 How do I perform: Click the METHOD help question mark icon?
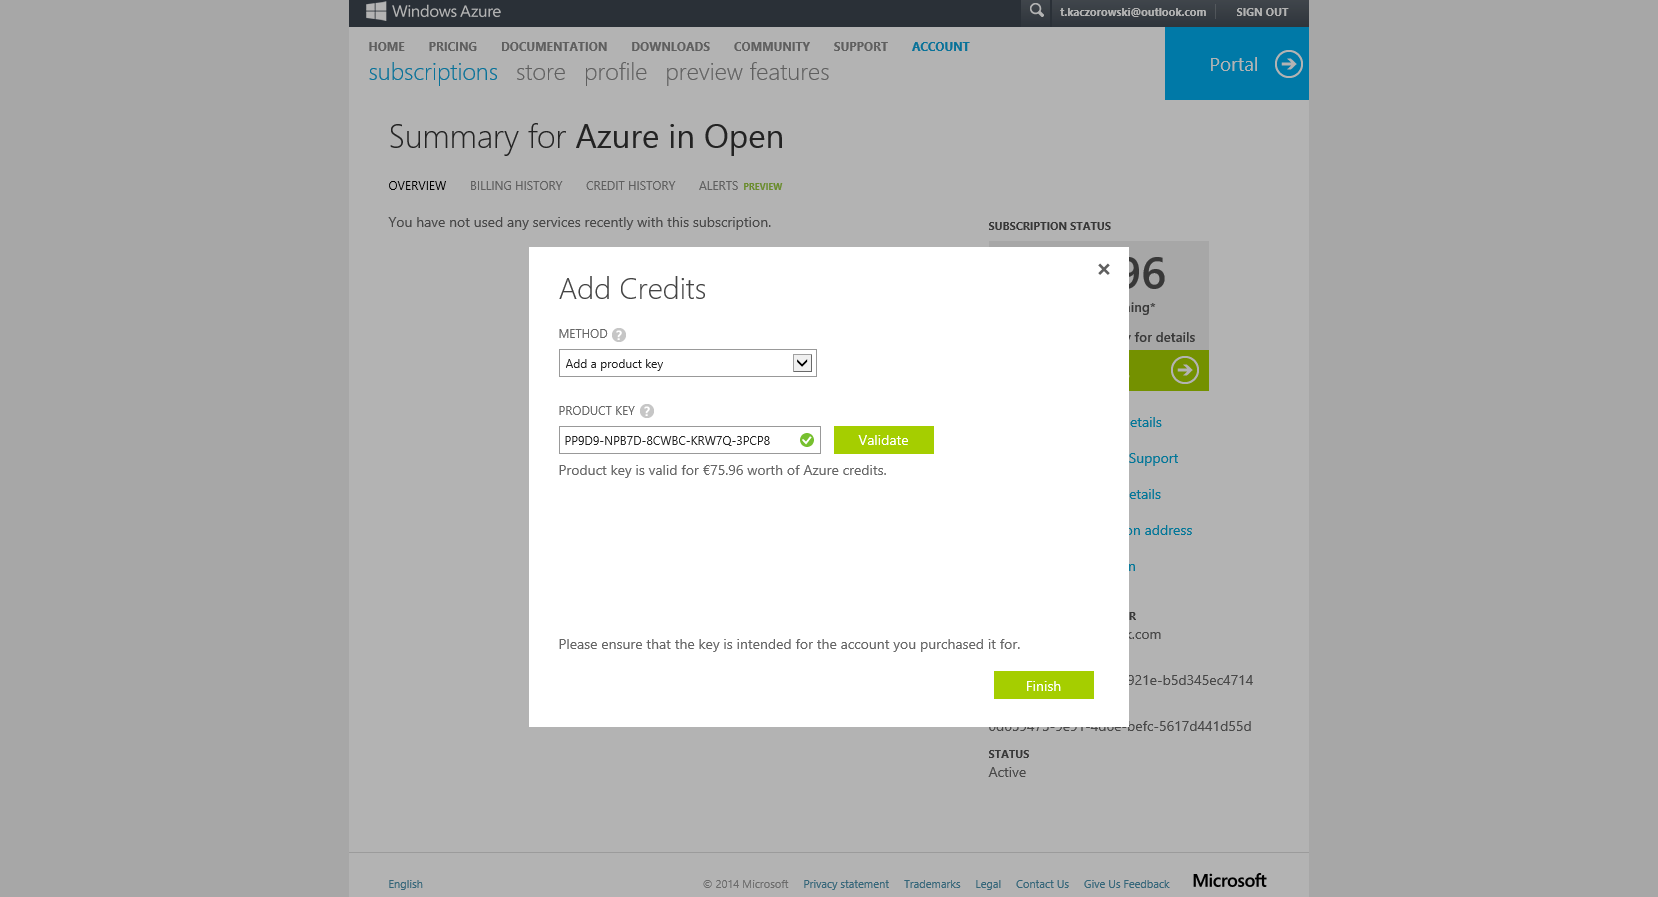tap(619, 335)
